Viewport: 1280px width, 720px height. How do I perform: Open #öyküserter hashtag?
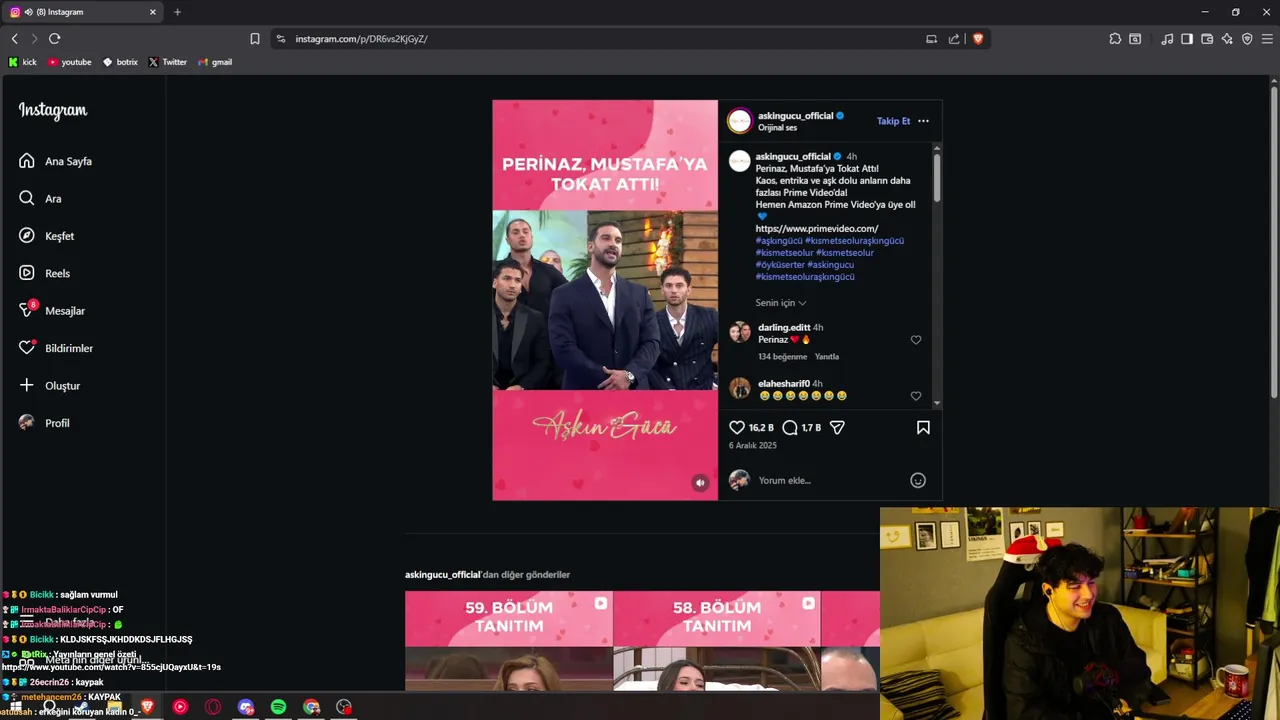[x=779, y=265]
